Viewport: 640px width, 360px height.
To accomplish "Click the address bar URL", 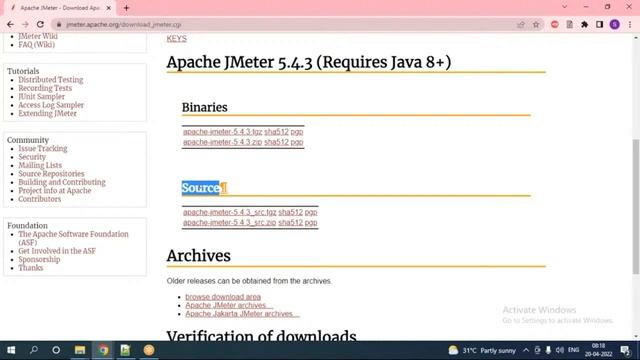I will [124, 25].
